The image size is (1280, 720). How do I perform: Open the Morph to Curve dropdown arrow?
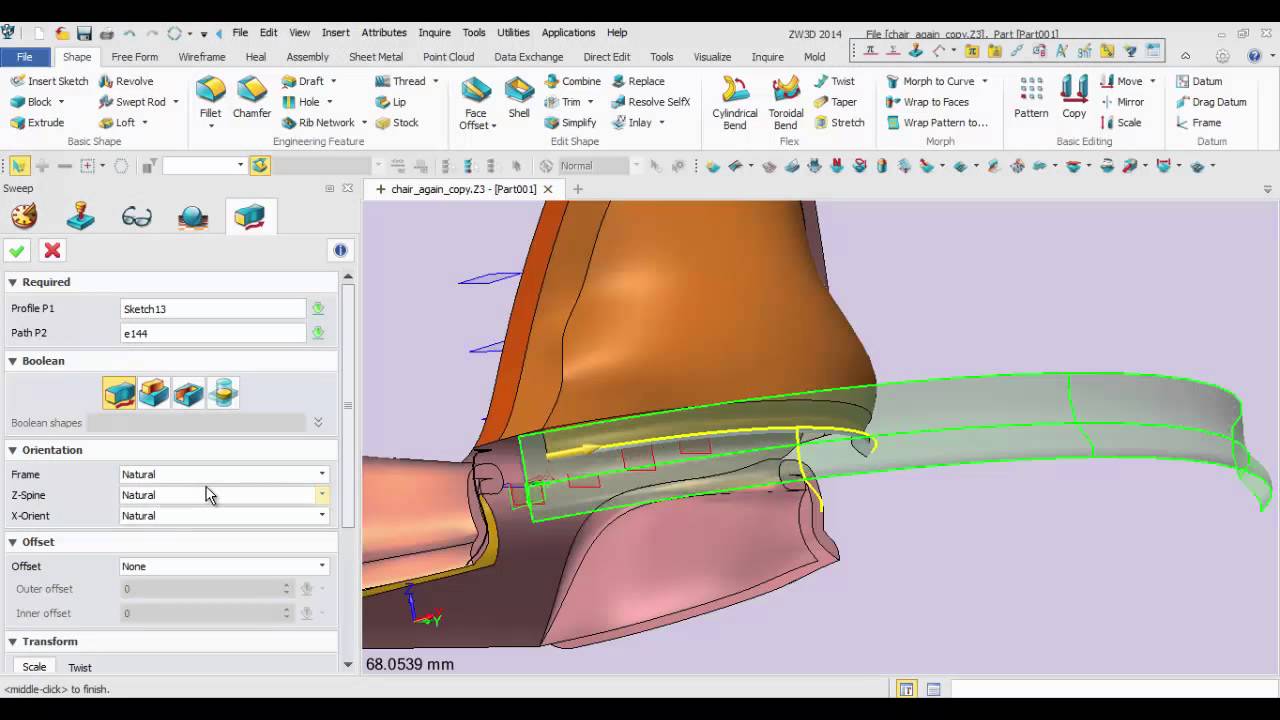point(984,81)
